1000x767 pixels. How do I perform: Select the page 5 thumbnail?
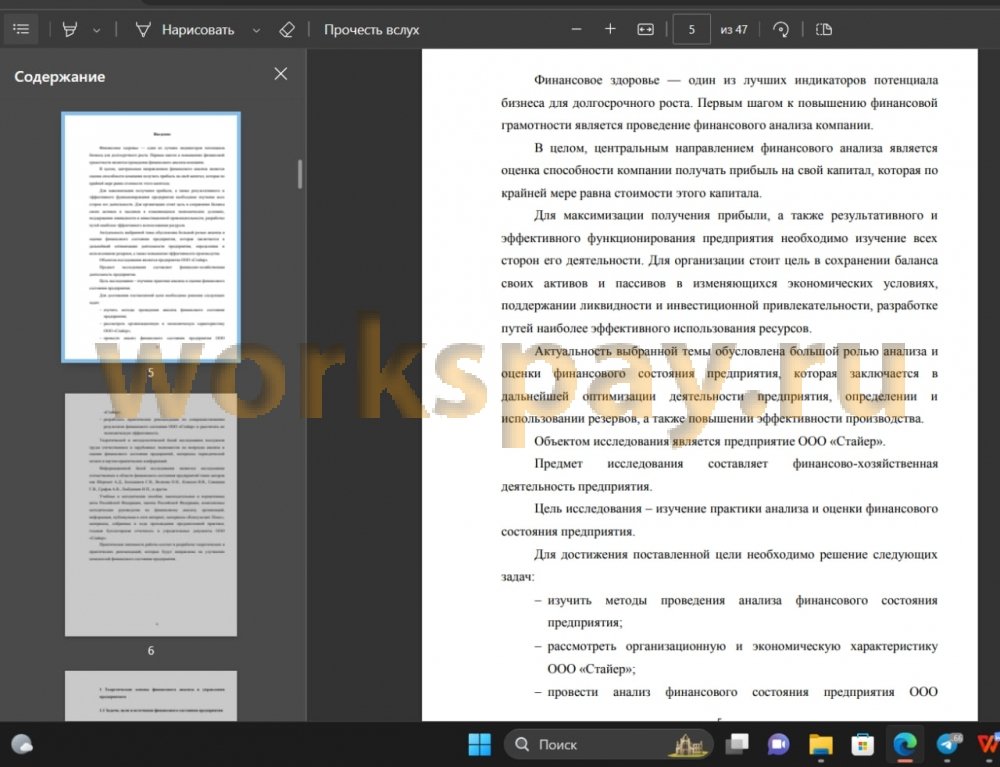click(x=151, y=237)
